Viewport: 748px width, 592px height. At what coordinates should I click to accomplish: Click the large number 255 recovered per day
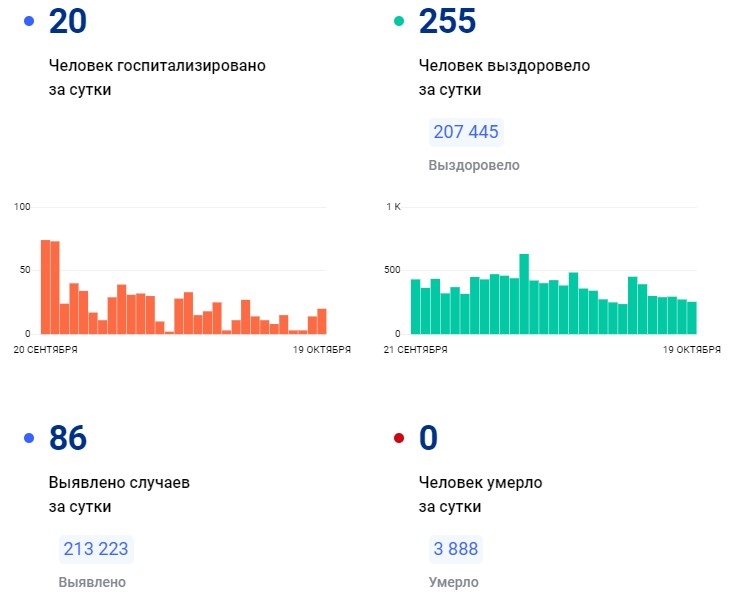tap(447, 20)
